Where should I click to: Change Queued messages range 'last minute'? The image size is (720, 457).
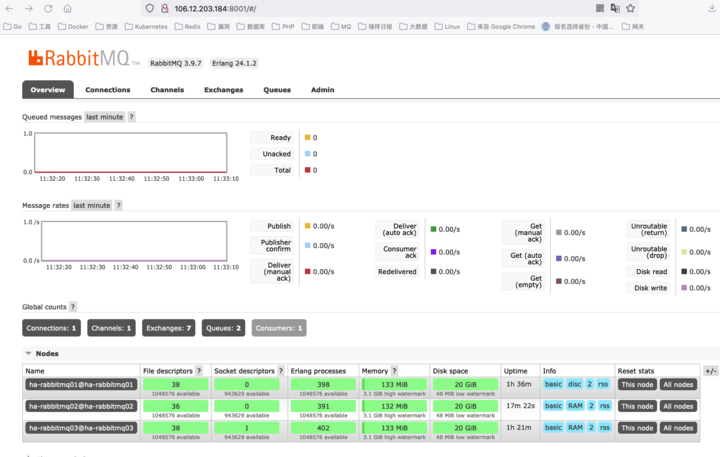[105, 117]
